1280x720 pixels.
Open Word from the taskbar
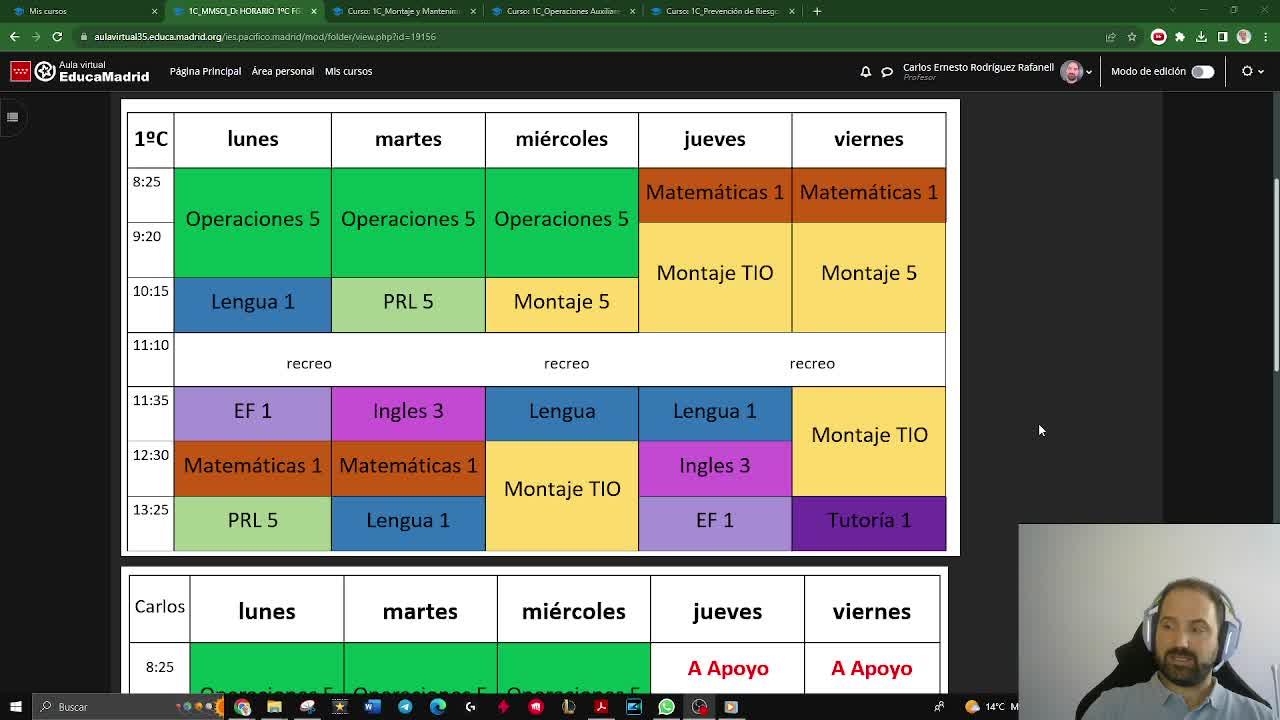[372, 707]
